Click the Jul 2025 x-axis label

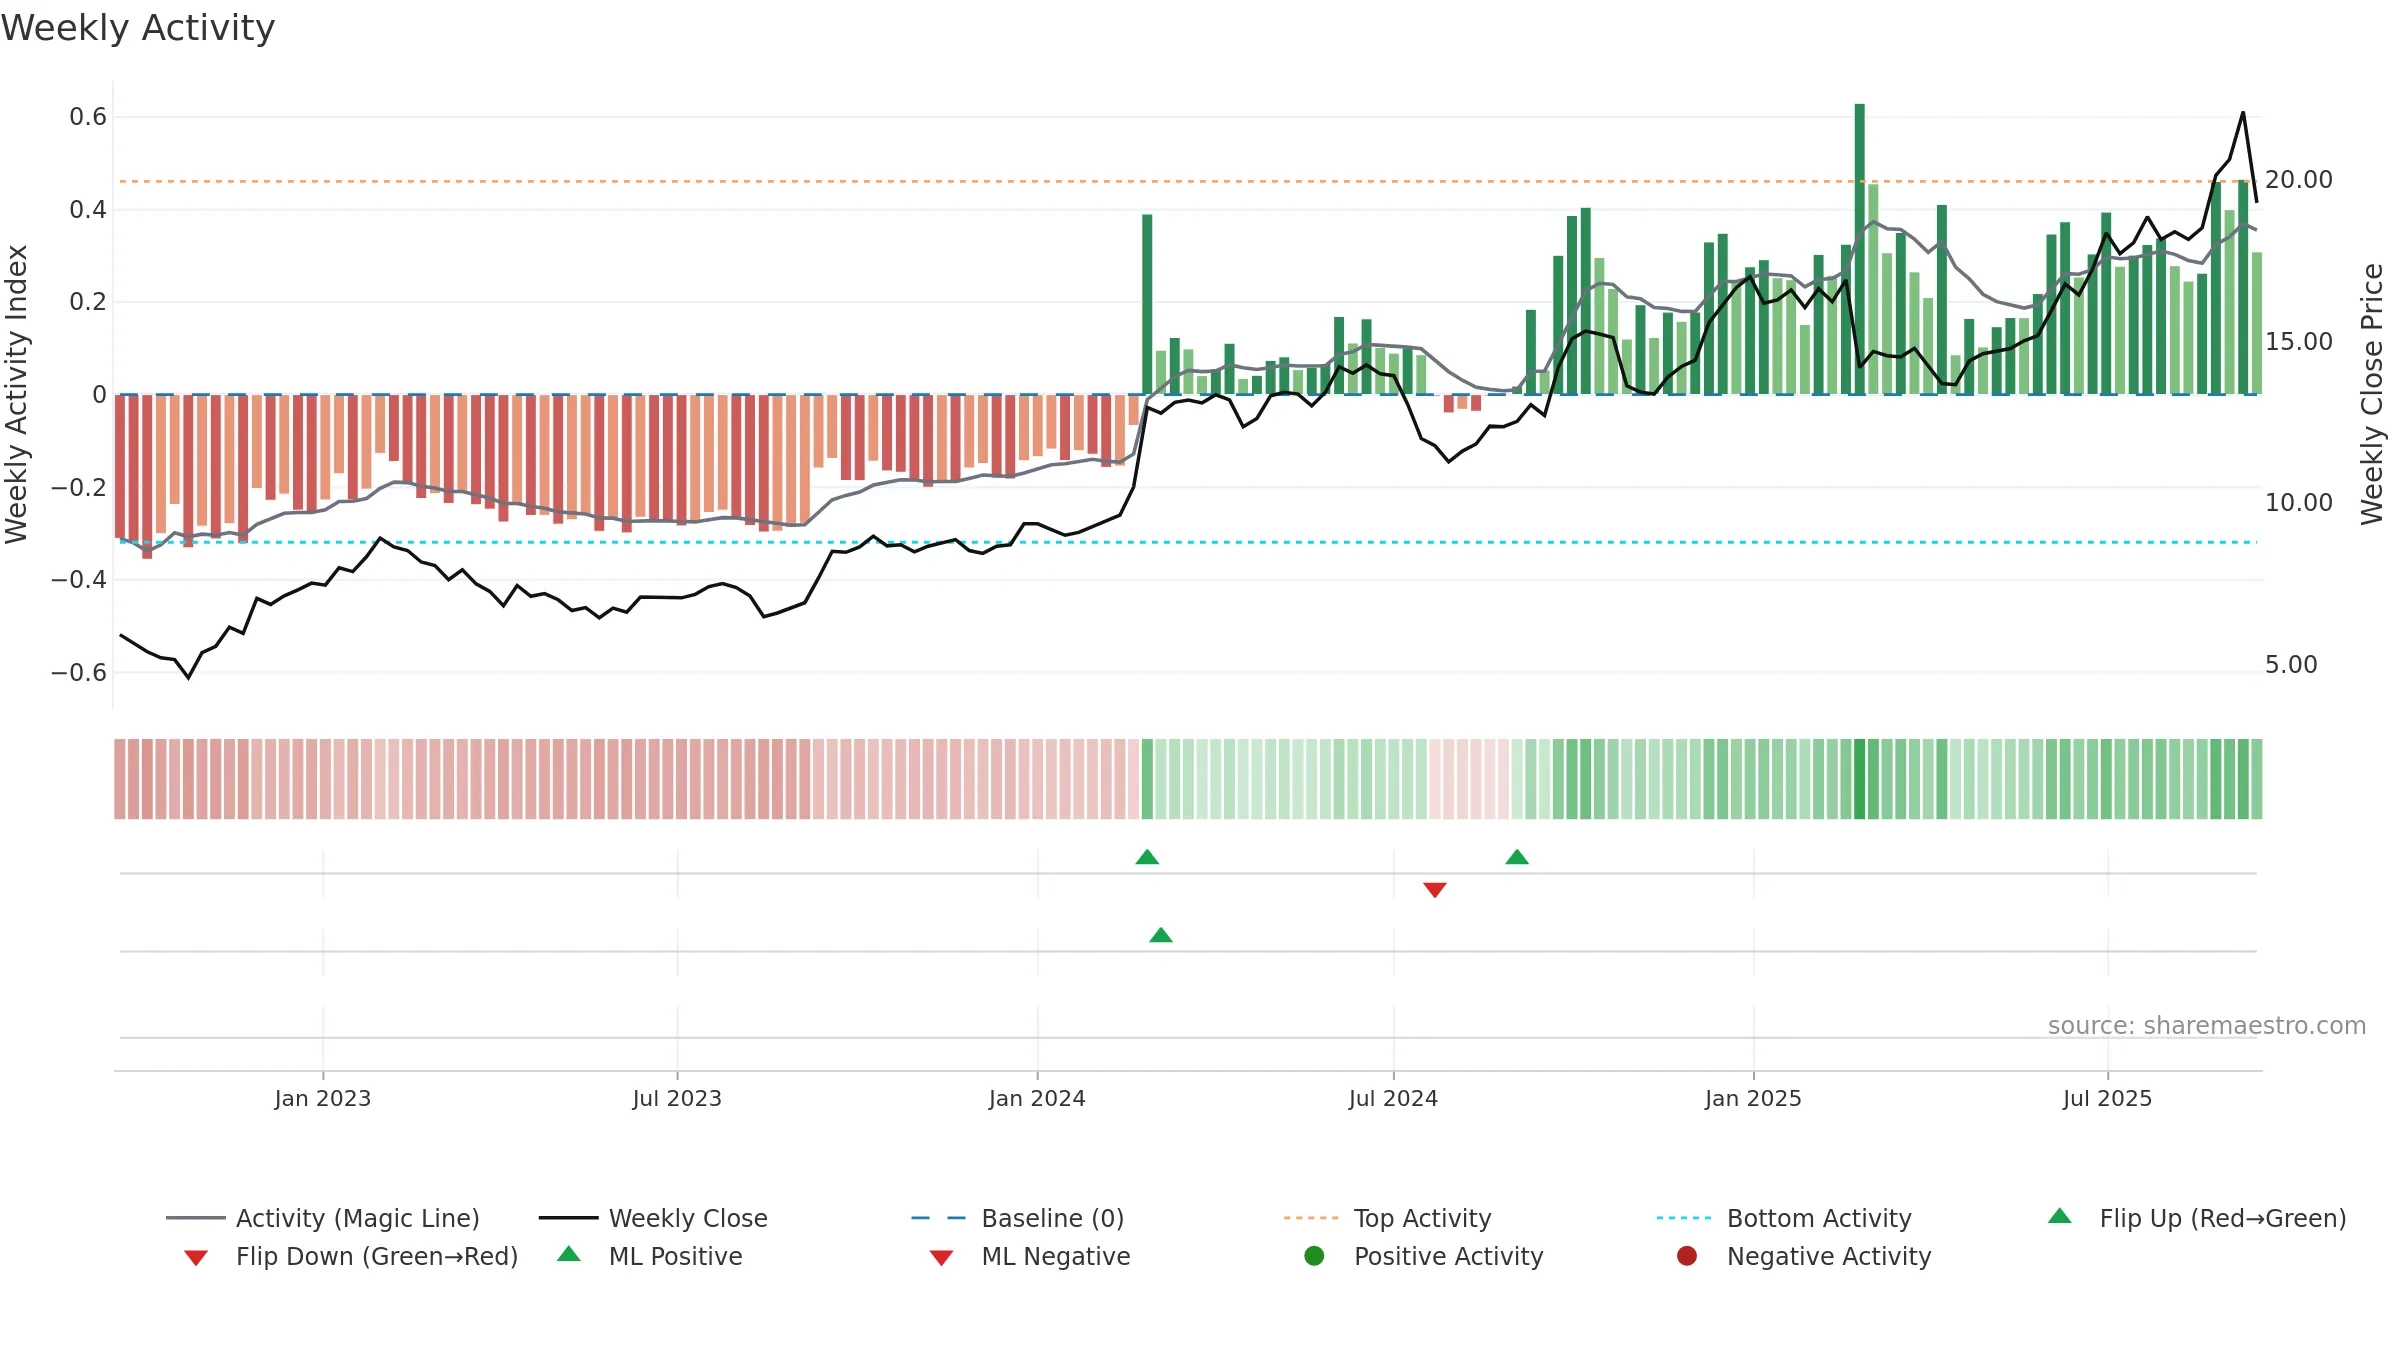tap(2107, 1098)
